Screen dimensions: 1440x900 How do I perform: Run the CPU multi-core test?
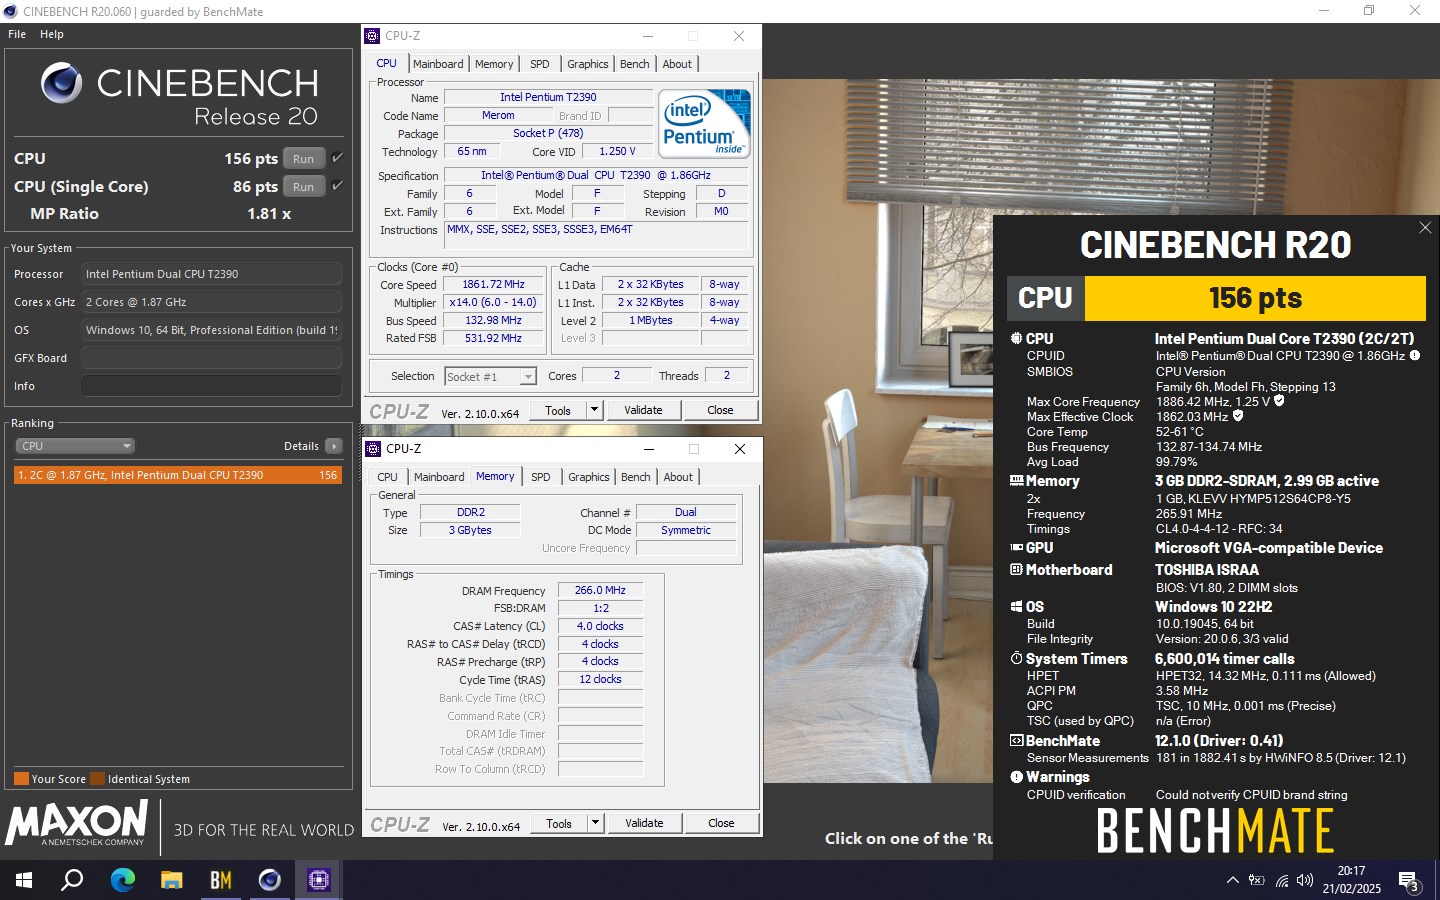[304, 158]
